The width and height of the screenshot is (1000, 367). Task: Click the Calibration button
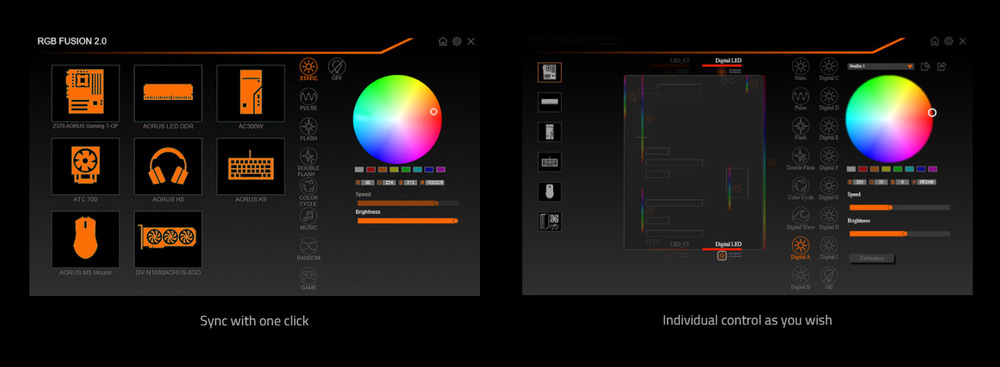coord(872,258)
